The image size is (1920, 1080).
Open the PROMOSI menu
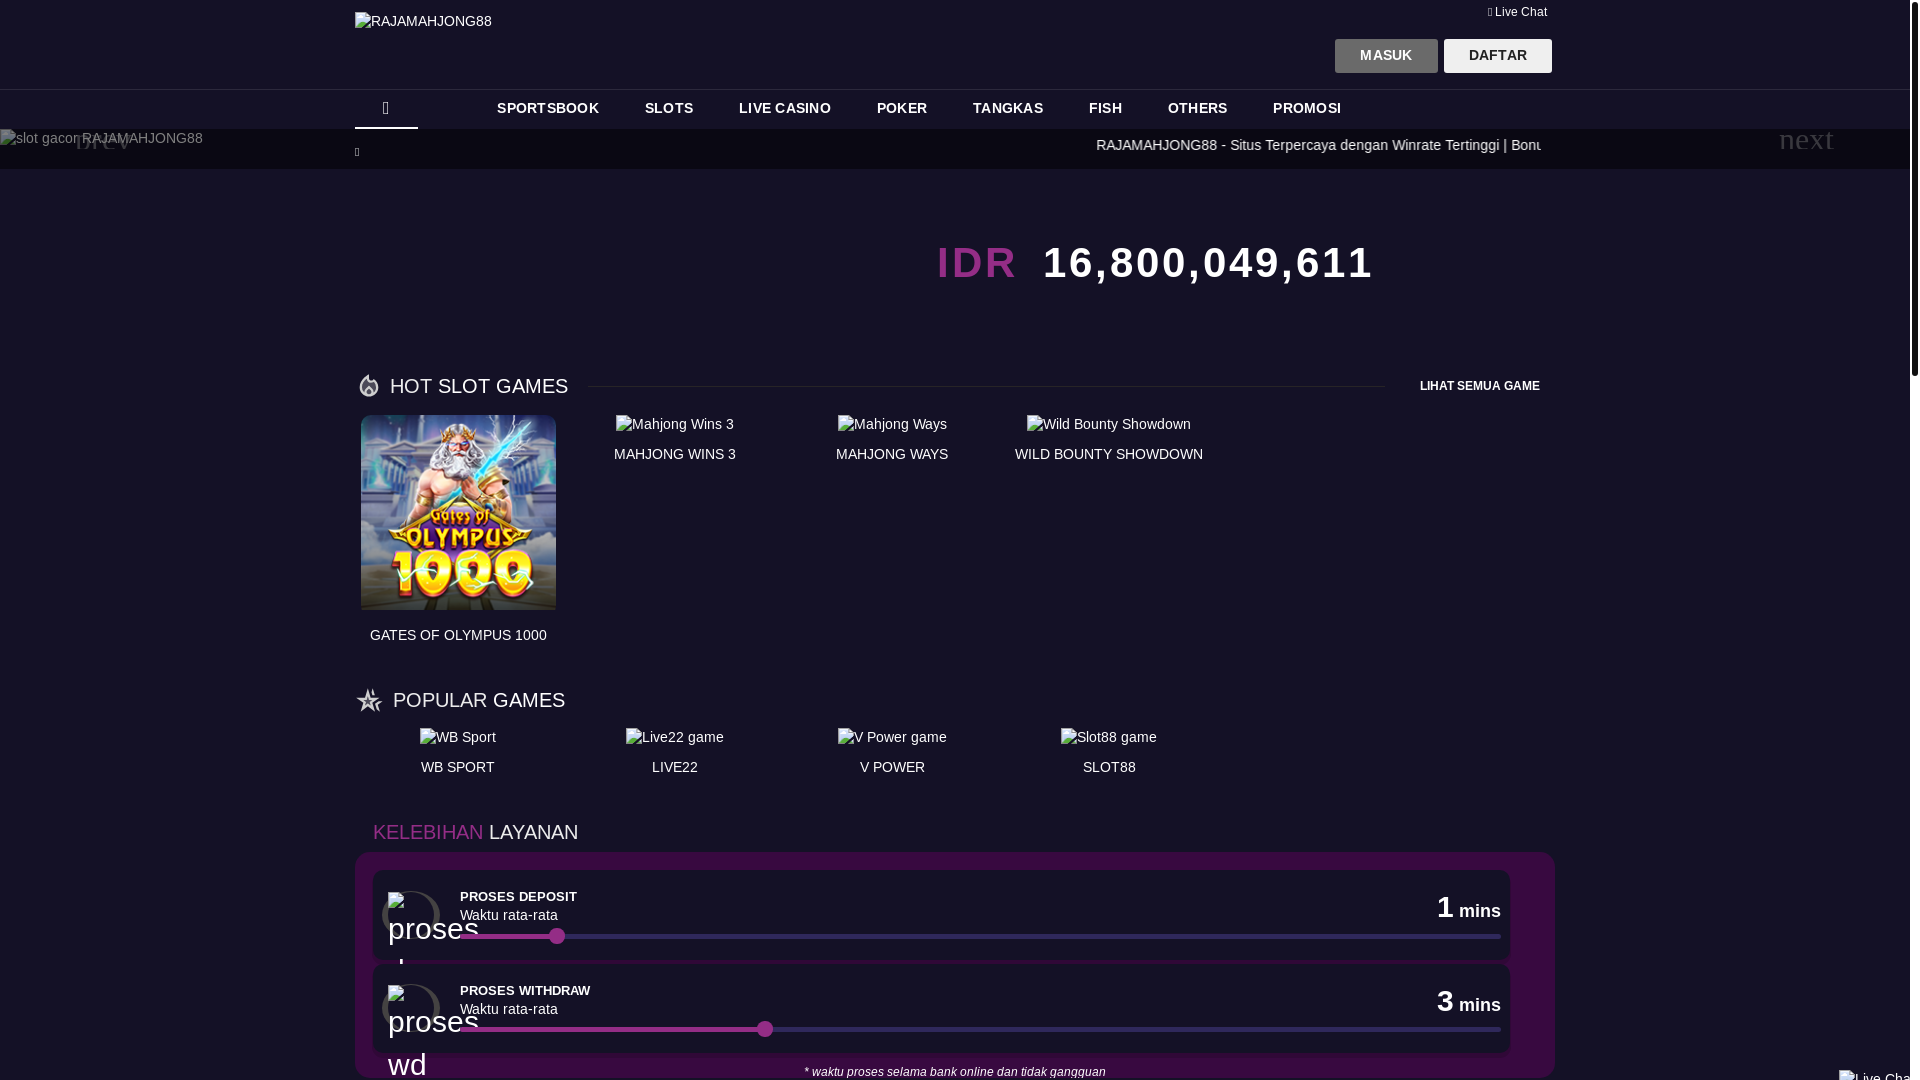click(x=1307, y=108)
